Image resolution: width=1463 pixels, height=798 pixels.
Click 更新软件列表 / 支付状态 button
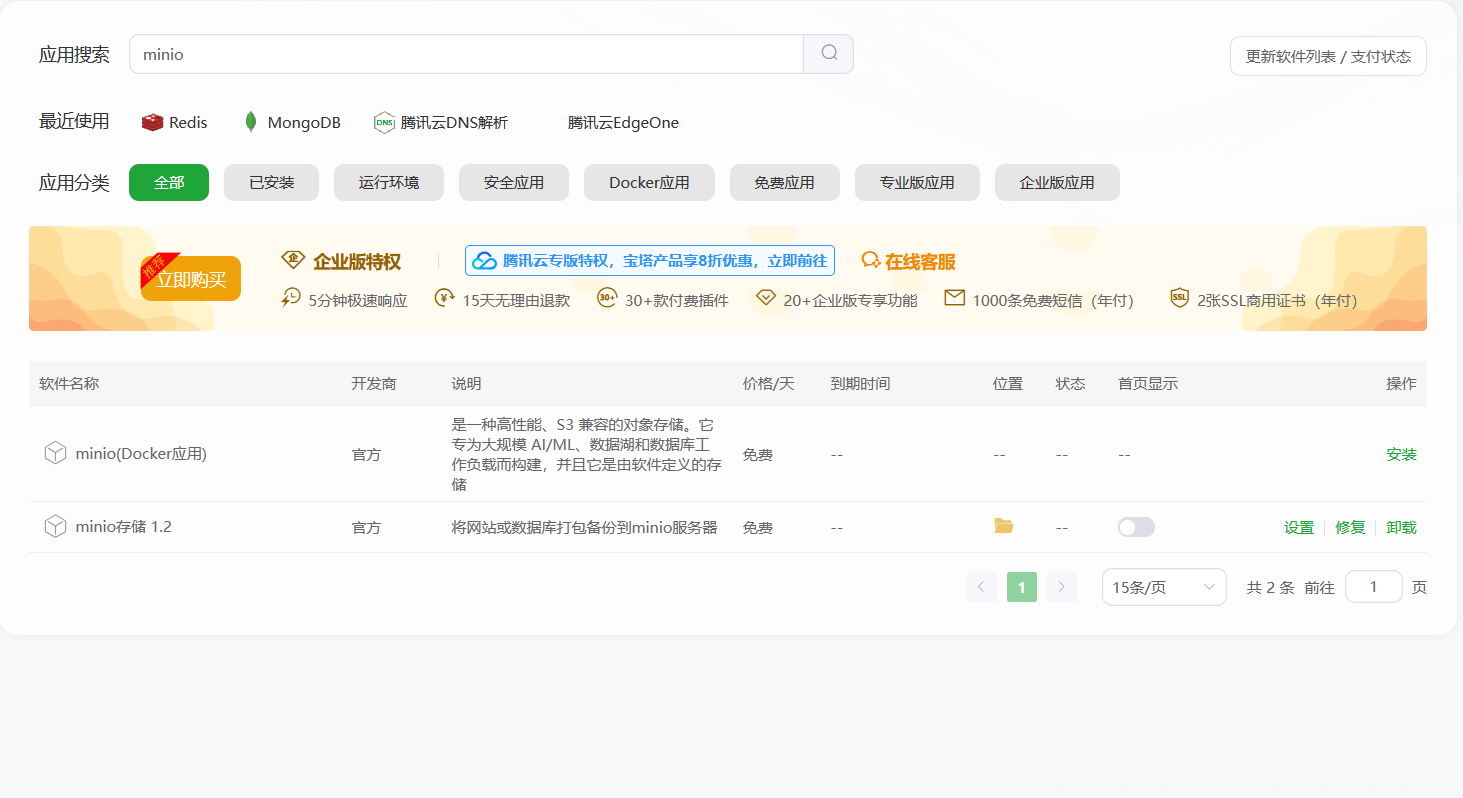1327,56
